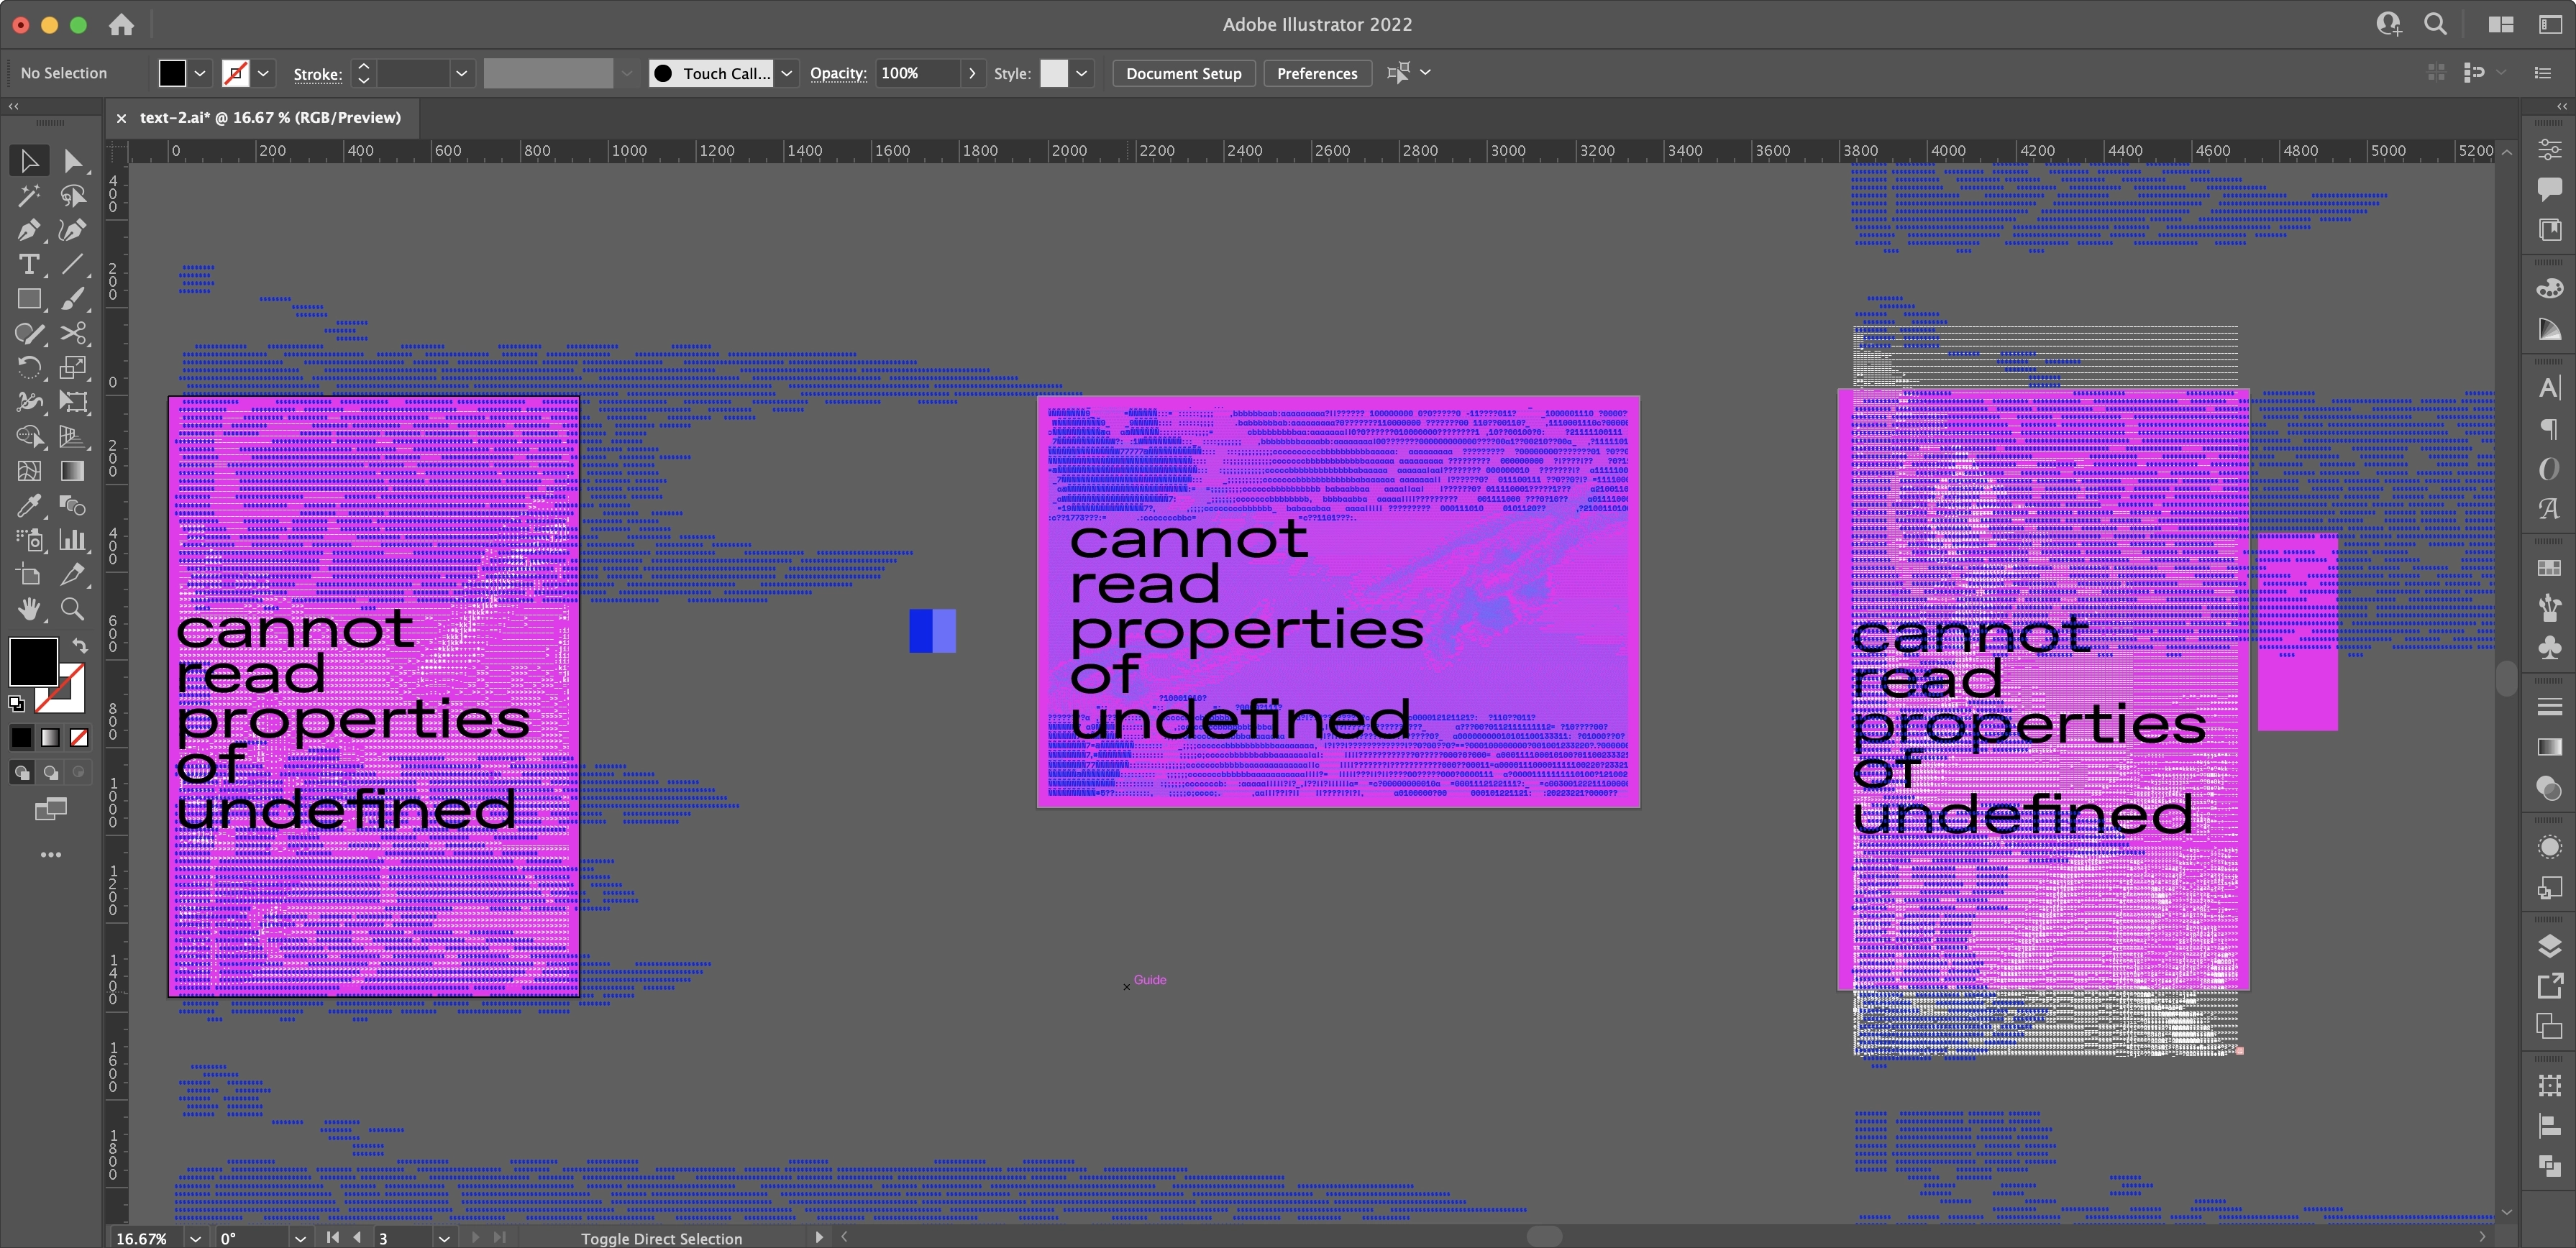Viewport: 2576px width, 1248px height.
Task: Click the Home button
Action: coord(122,25)
